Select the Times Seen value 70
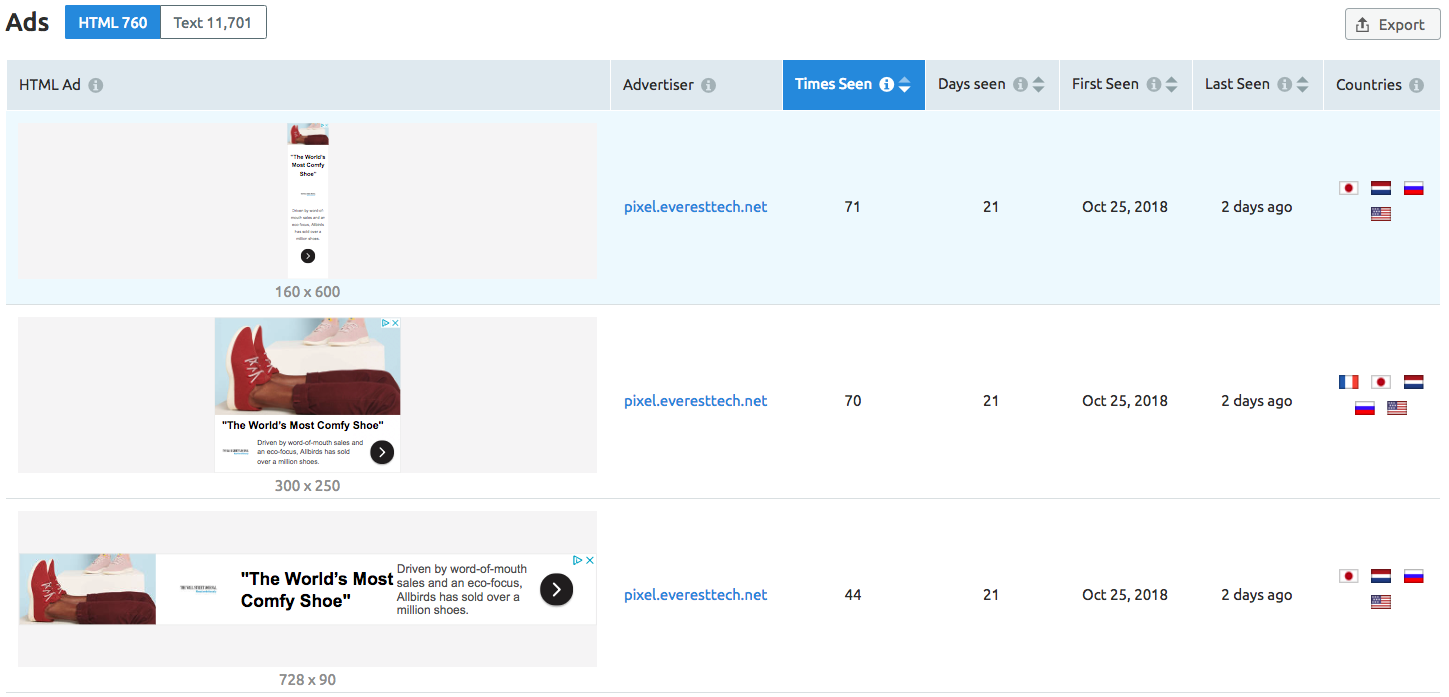This screenshot has width=1449, height=697. coord(853,401)
